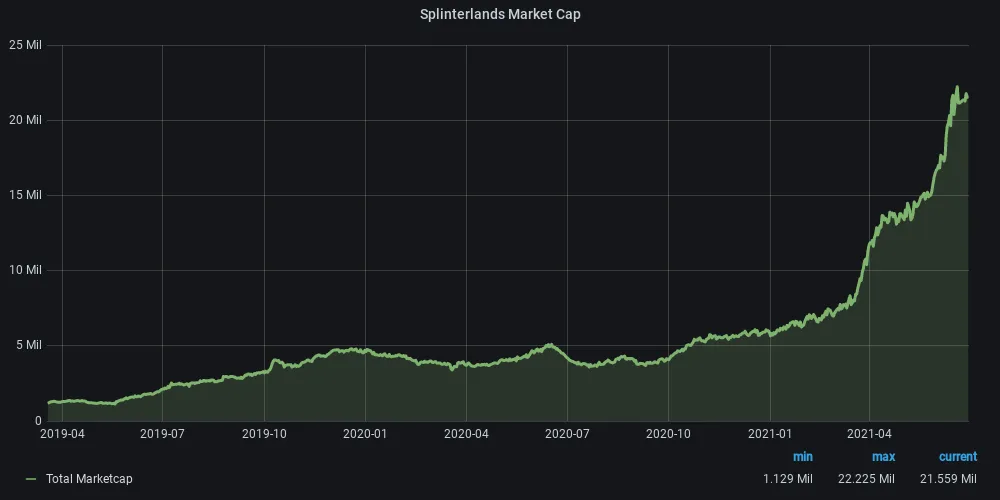Sort legend by the max column header
The height and width of the screenshot is (500, 1000).
[x=883, y=457]
